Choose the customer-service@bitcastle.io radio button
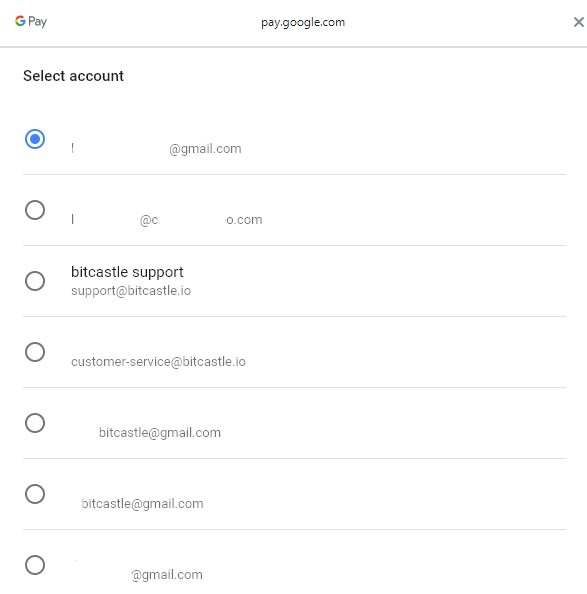The width and height of the screenshot is (587, 594). (35, 352)
